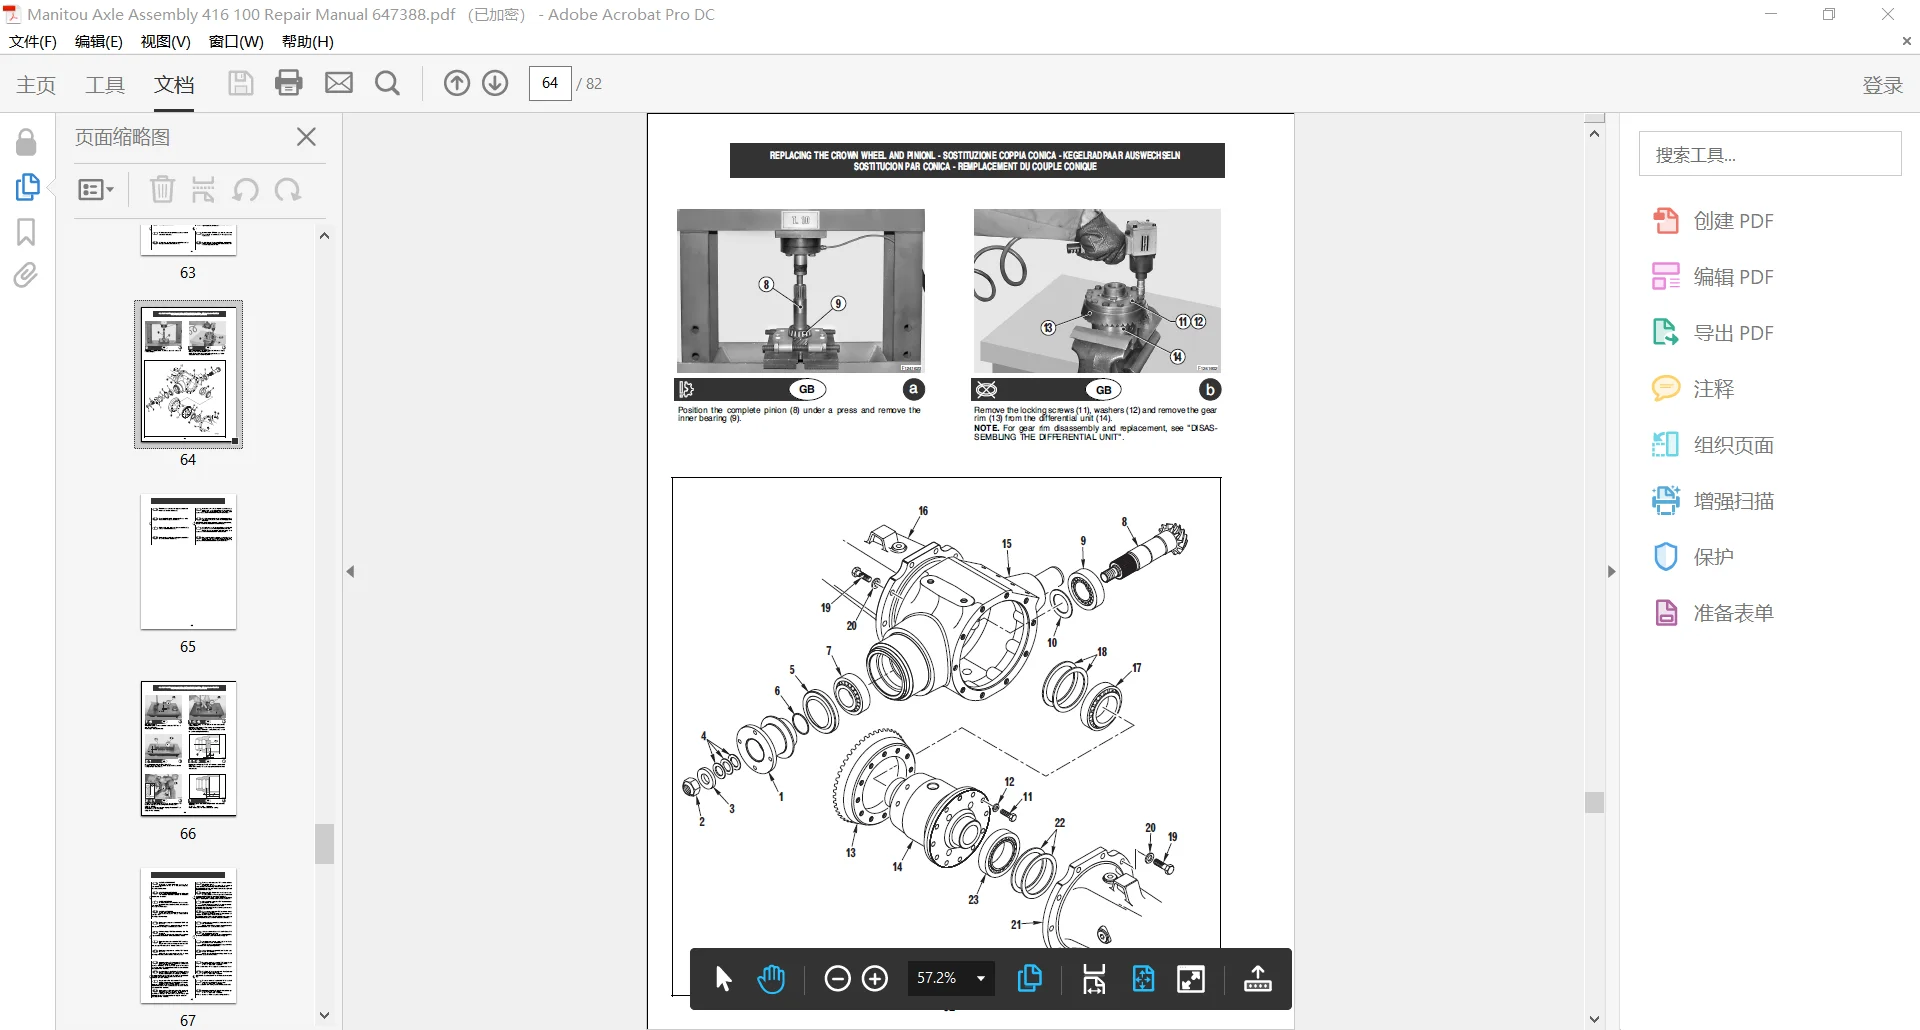Open thumbnails panel options dropdown
1920x1030 pixels.
coord(96,189)
